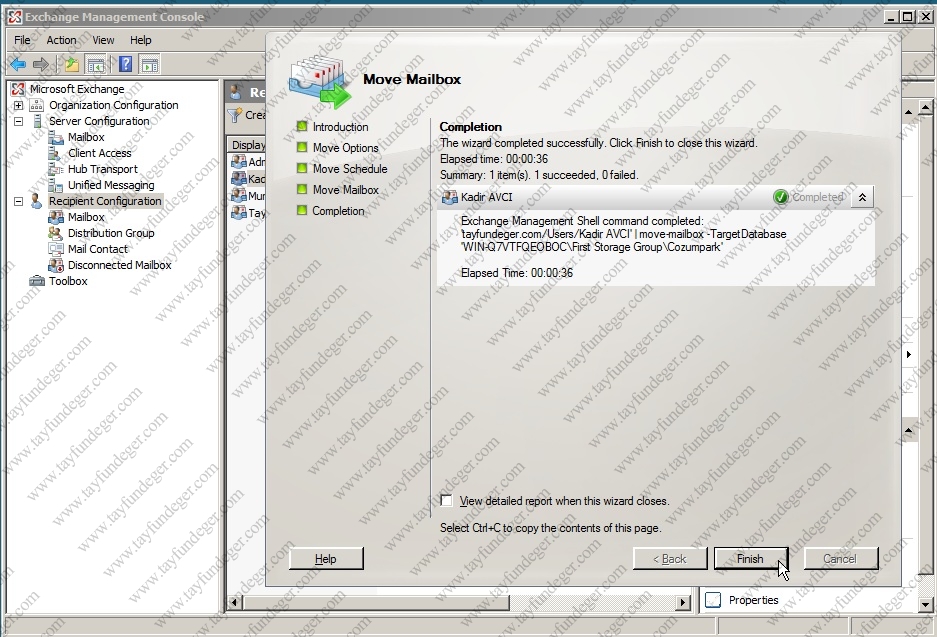Select Server Configuration in the tree

[99, 121]
